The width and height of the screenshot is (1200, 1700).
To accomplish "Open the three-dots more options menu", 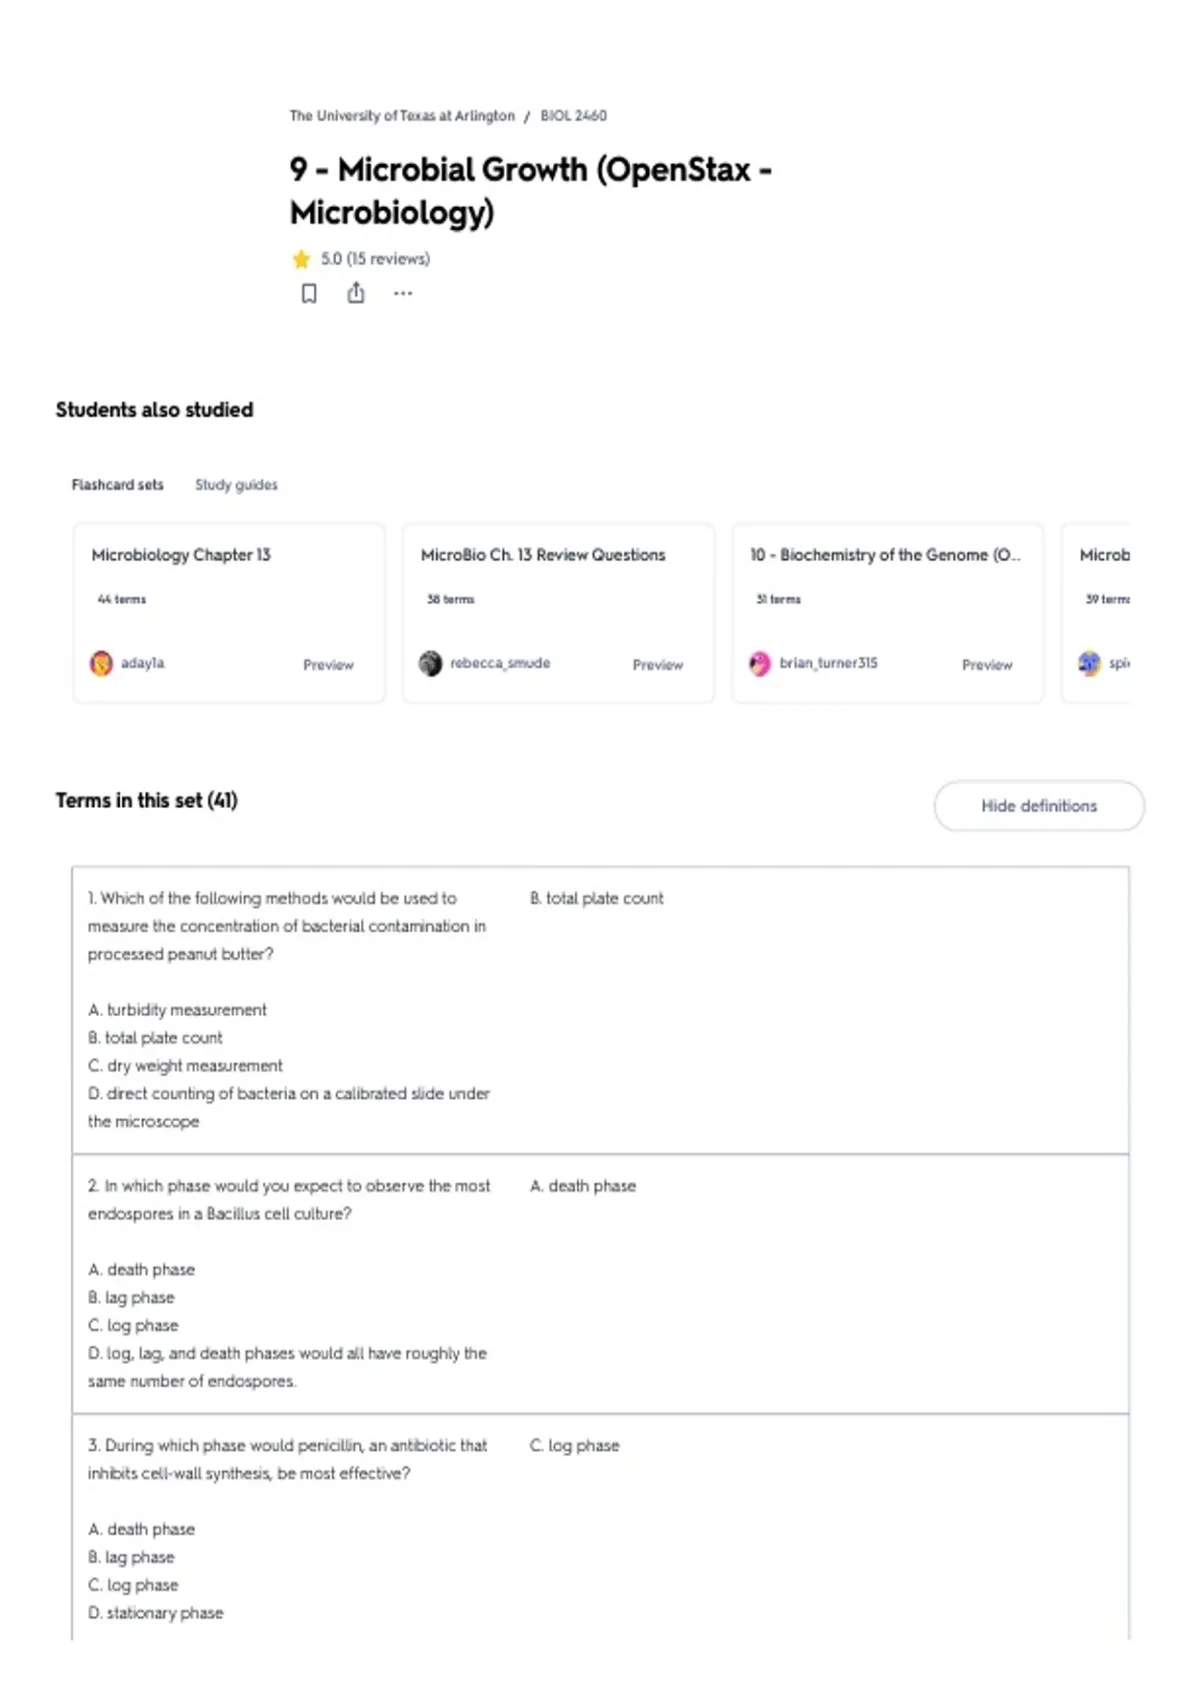I will coord(403,294).
